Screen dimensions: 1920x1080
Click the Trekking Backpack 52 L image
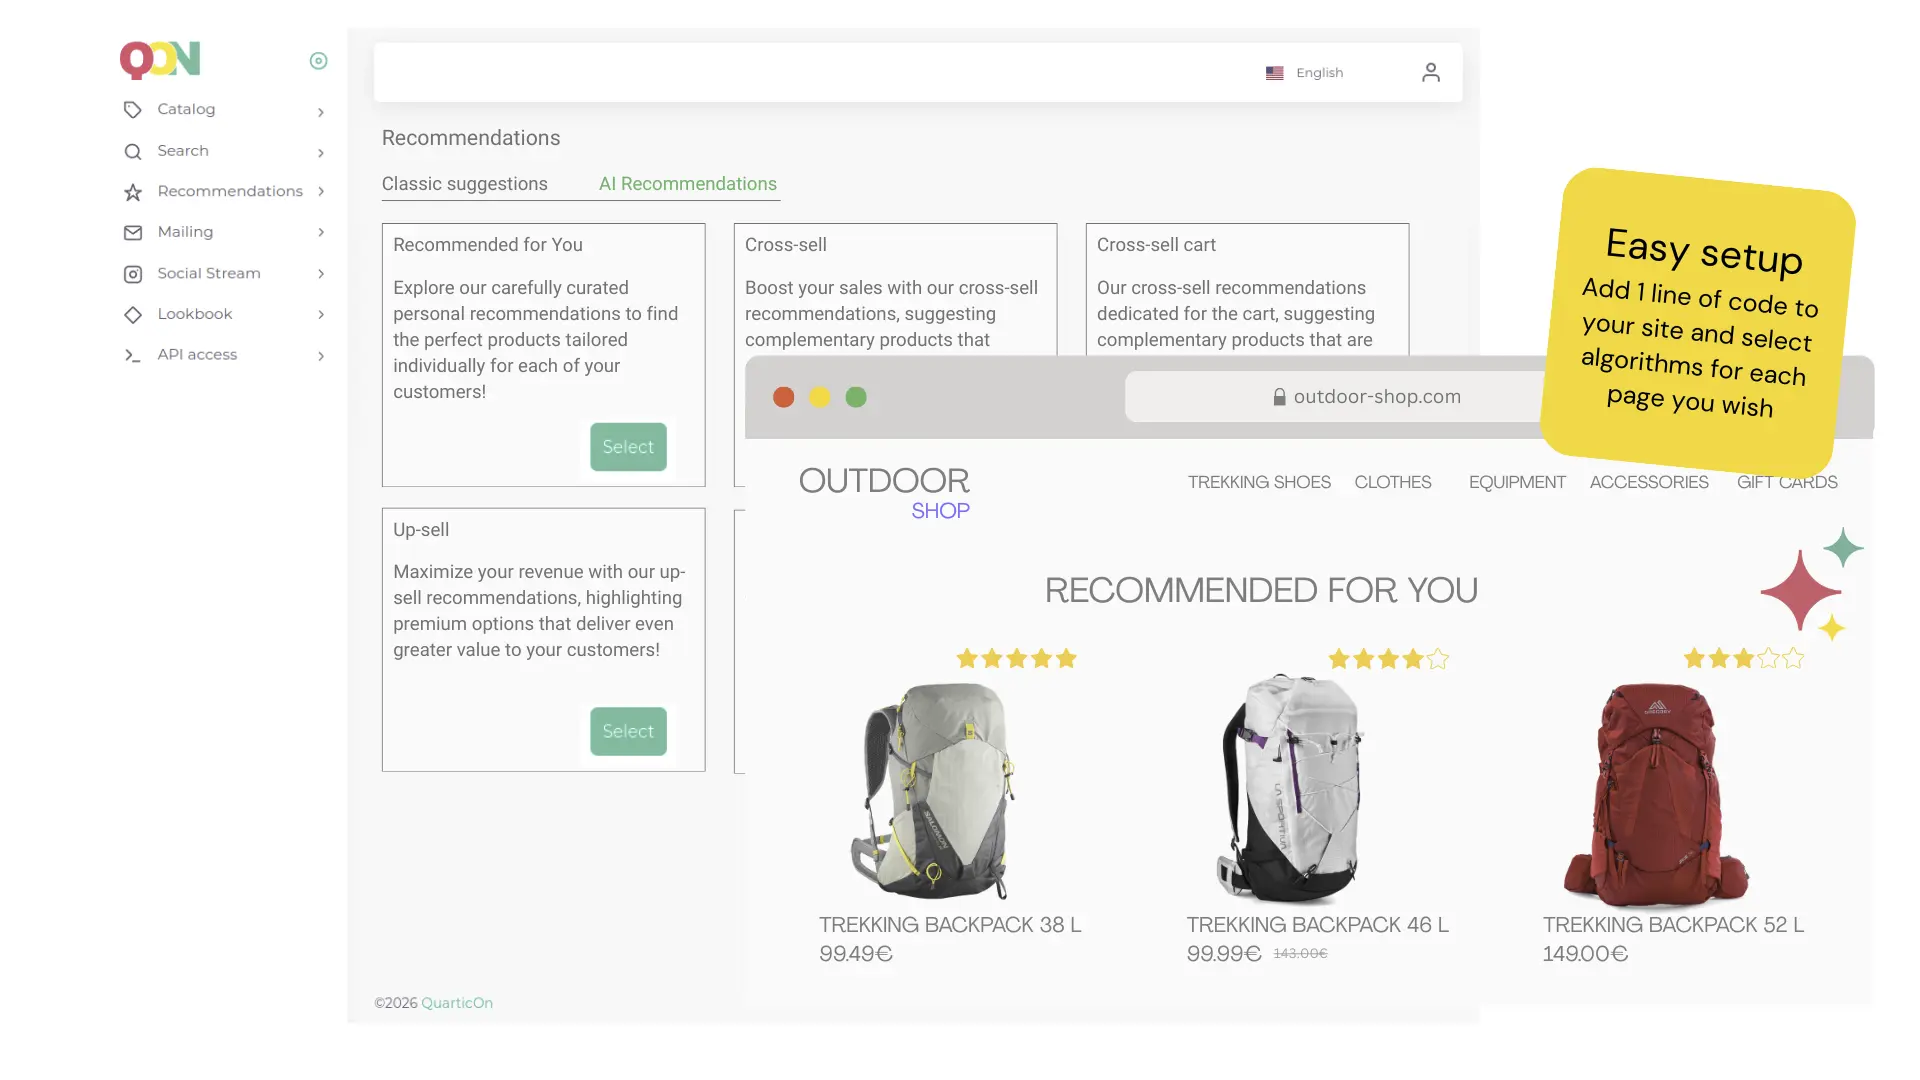(1656, 793)
